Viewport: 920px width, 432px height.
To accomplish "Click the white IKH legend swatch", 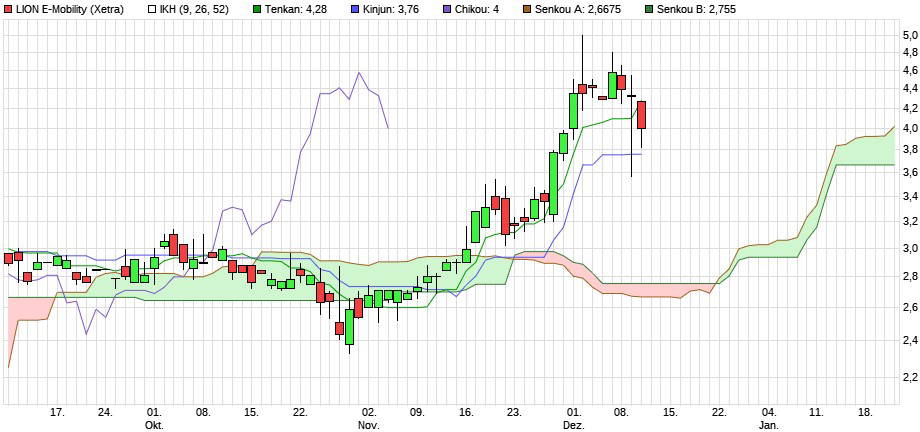I will (152, 9).
